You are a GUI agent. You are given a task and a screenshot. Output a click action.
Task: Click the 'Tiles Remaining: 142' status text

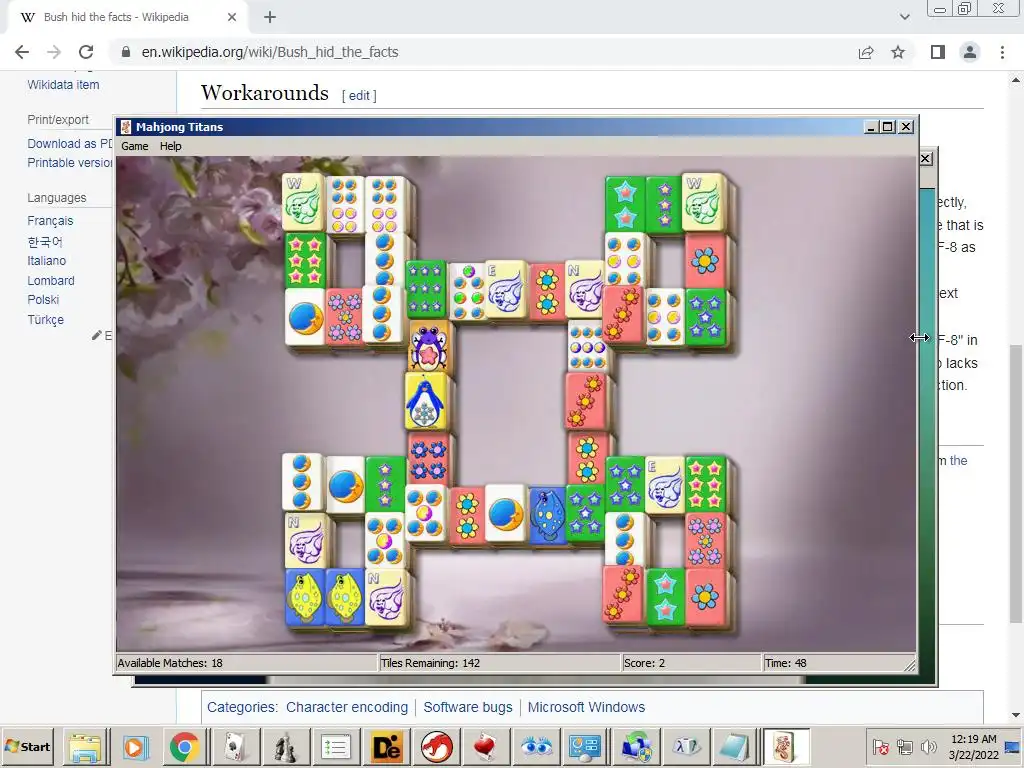430,664
